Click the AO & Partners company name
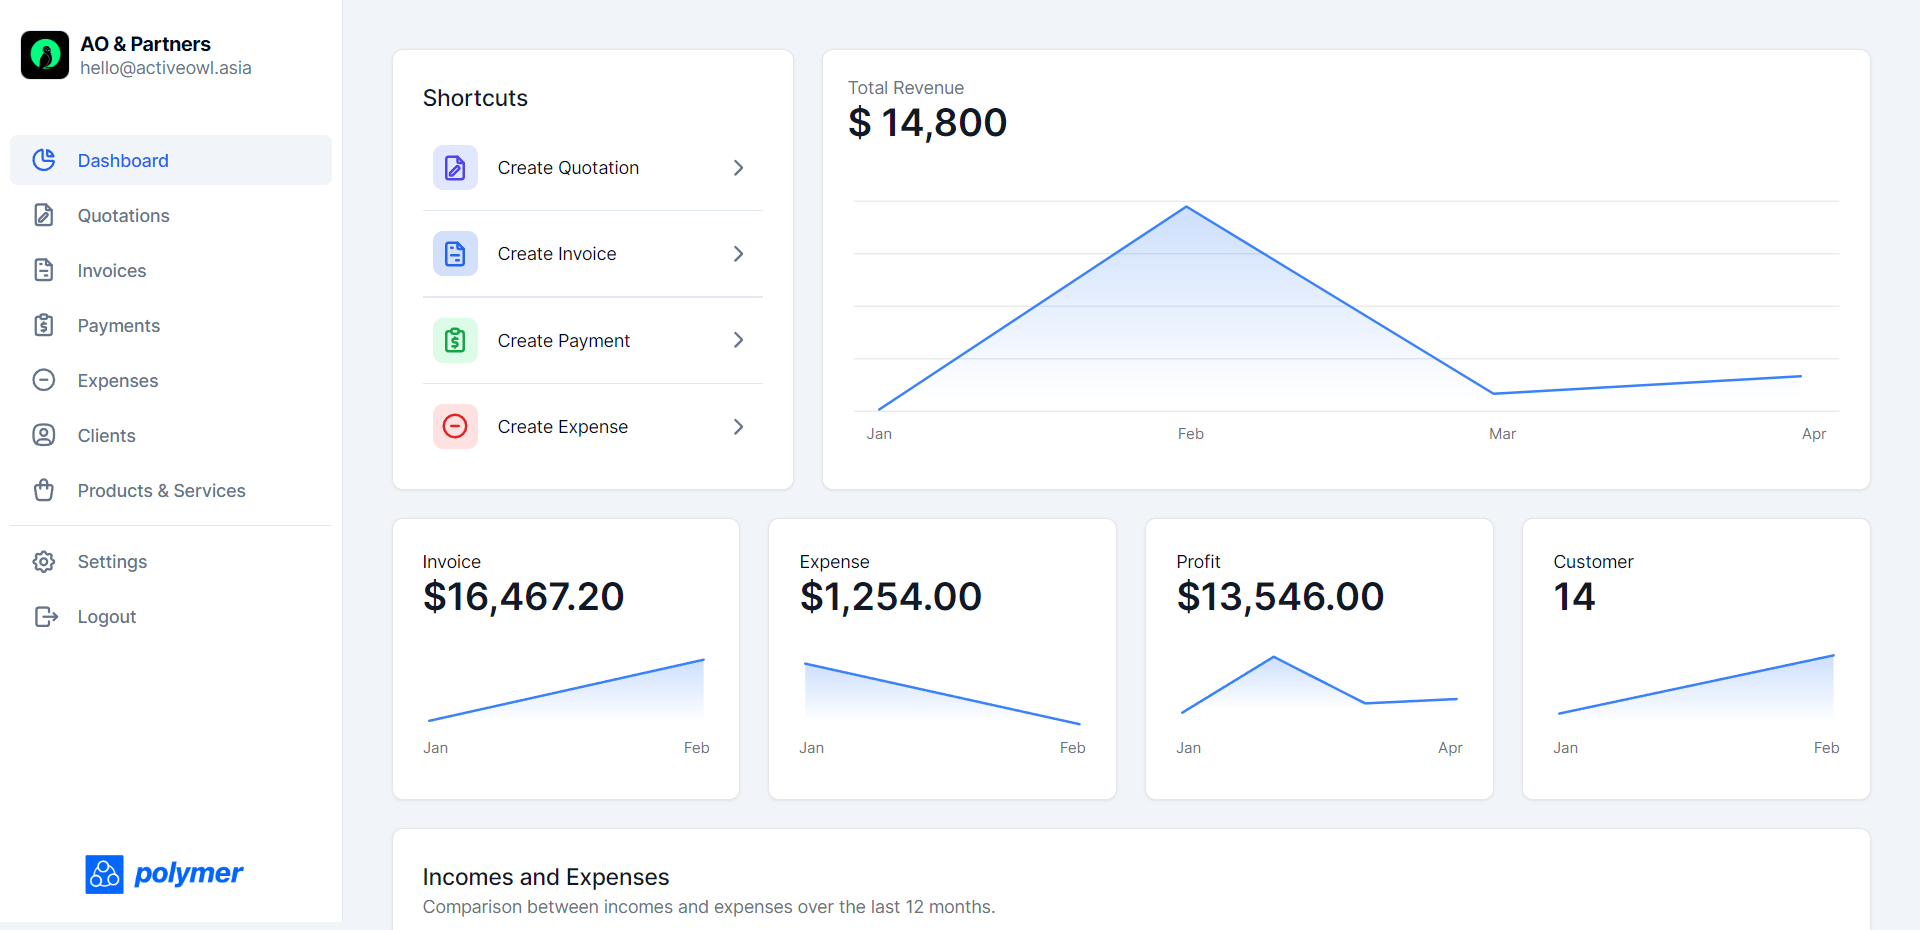The image size is (1920, 930). (146, 44)
